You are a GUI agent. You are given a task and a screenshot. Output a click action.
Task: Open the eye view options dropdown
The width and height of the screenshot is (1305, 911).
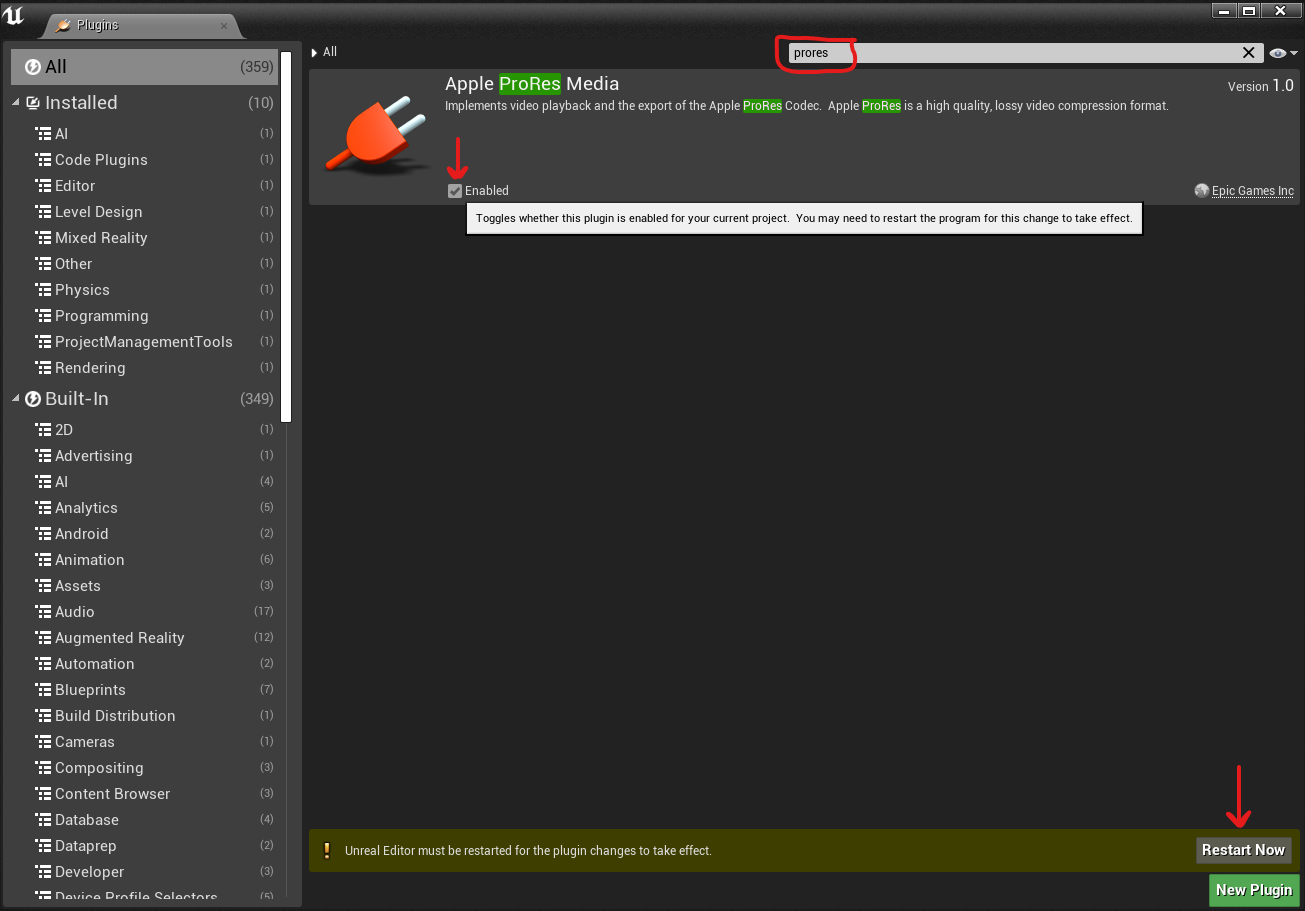[x=1283, y=53]
